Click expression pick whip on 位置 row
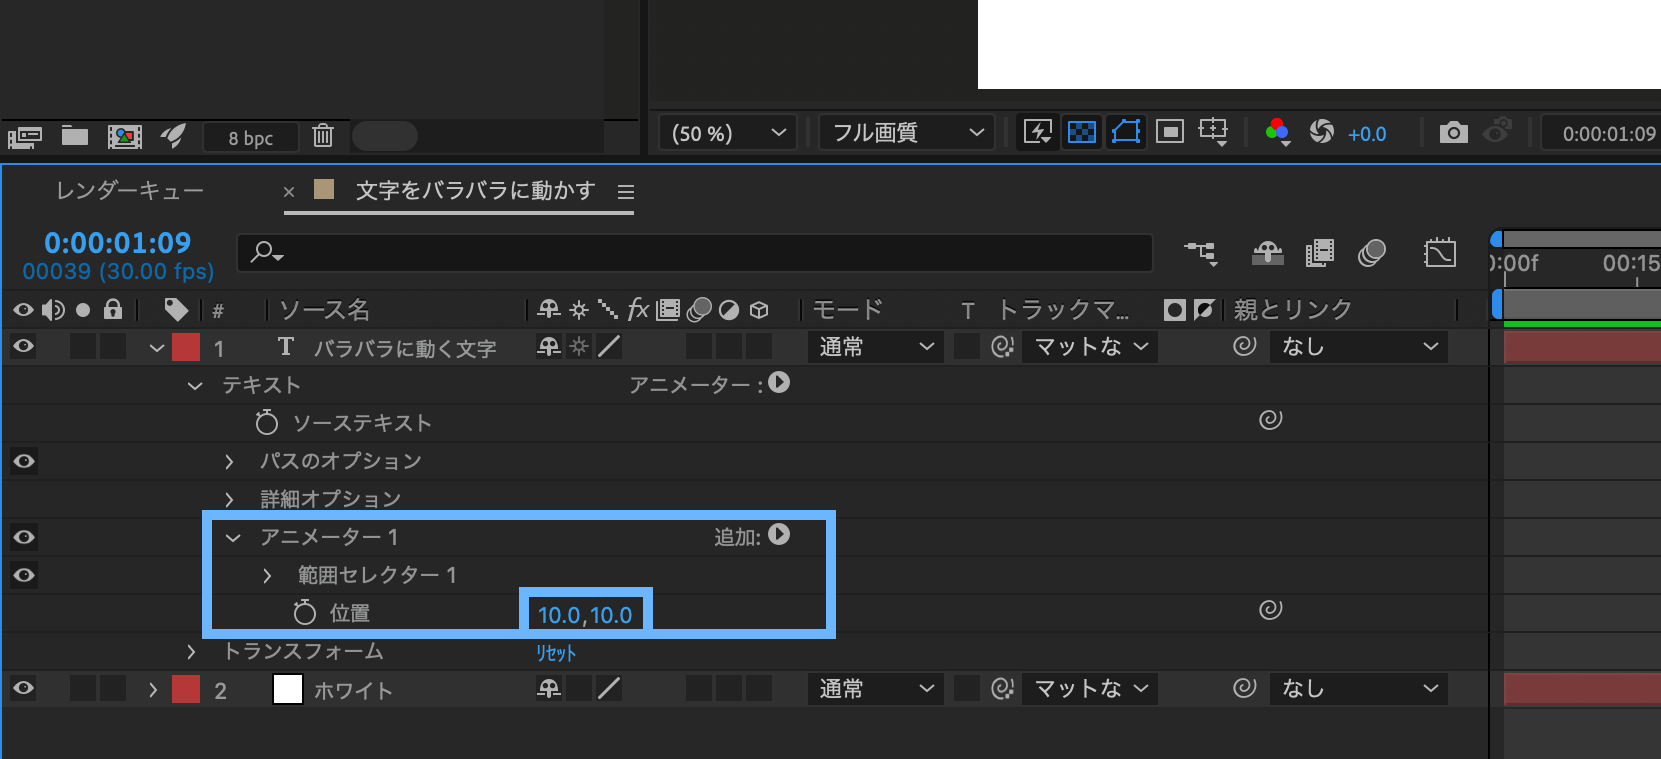1661x759 pixels. point(1270,609)
